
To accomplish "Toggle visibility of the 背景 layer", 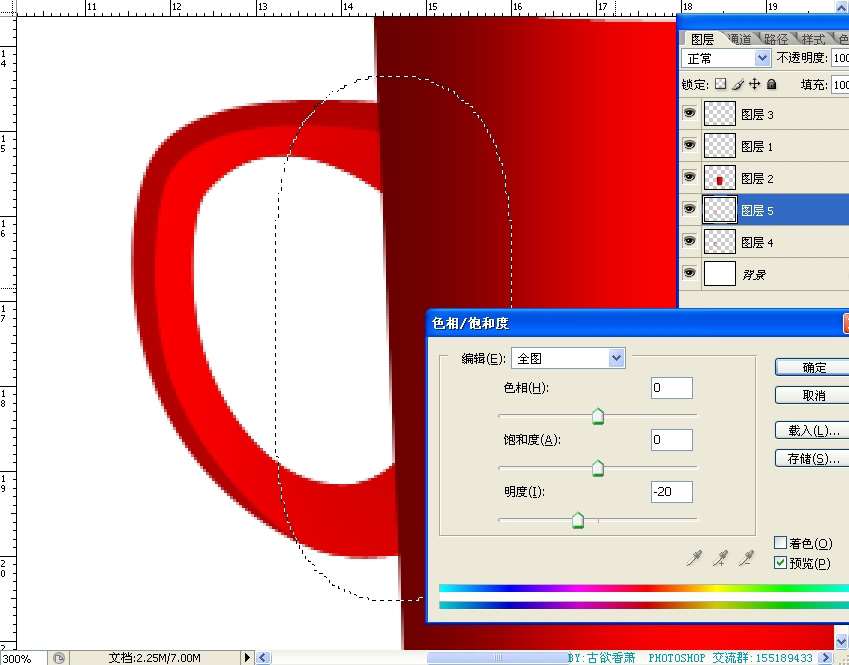I will [x=690, y=273].
